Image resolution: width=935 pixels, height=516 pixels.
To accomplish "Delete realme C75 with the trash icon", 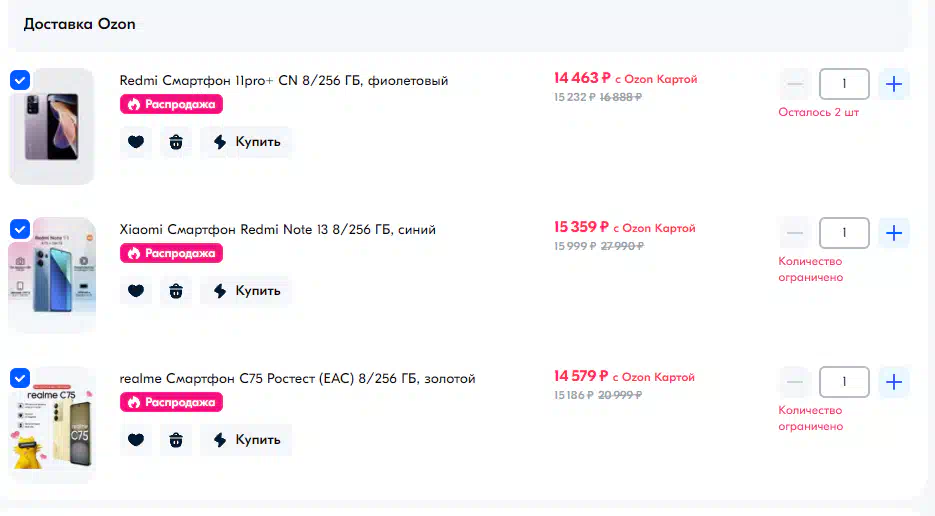I will tap(176, 440).
